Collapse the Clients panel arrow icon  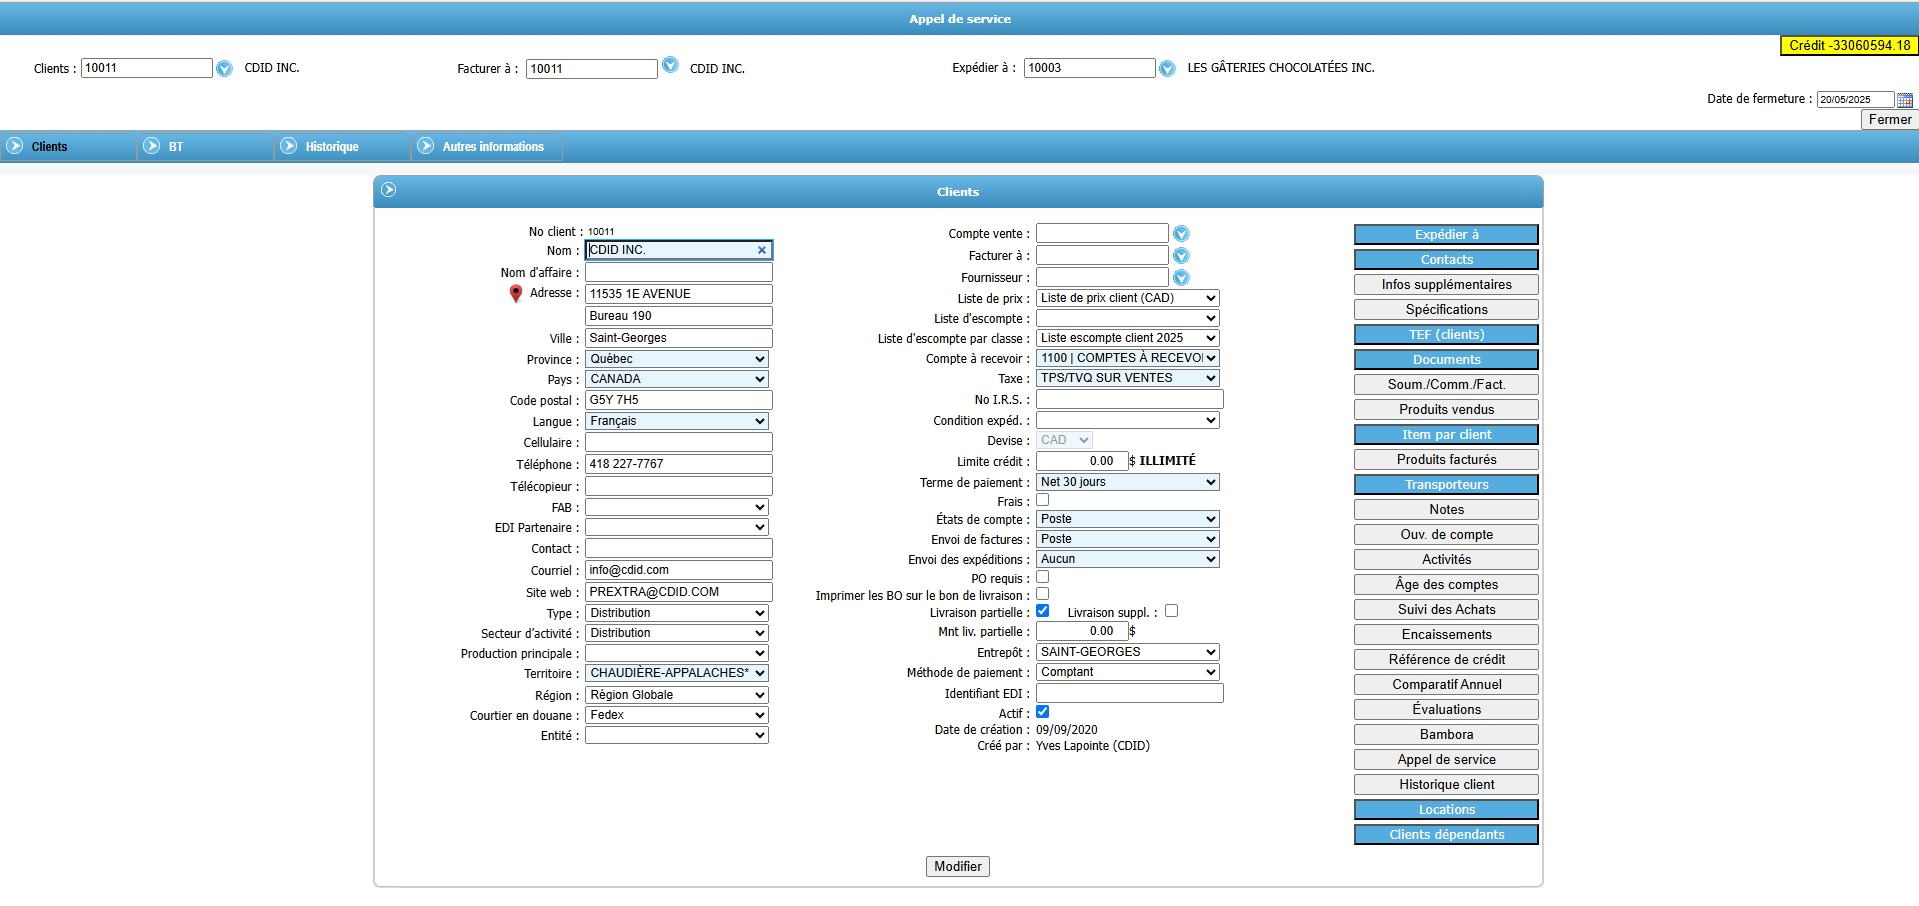pyautogui.click(x=389, y=190)
